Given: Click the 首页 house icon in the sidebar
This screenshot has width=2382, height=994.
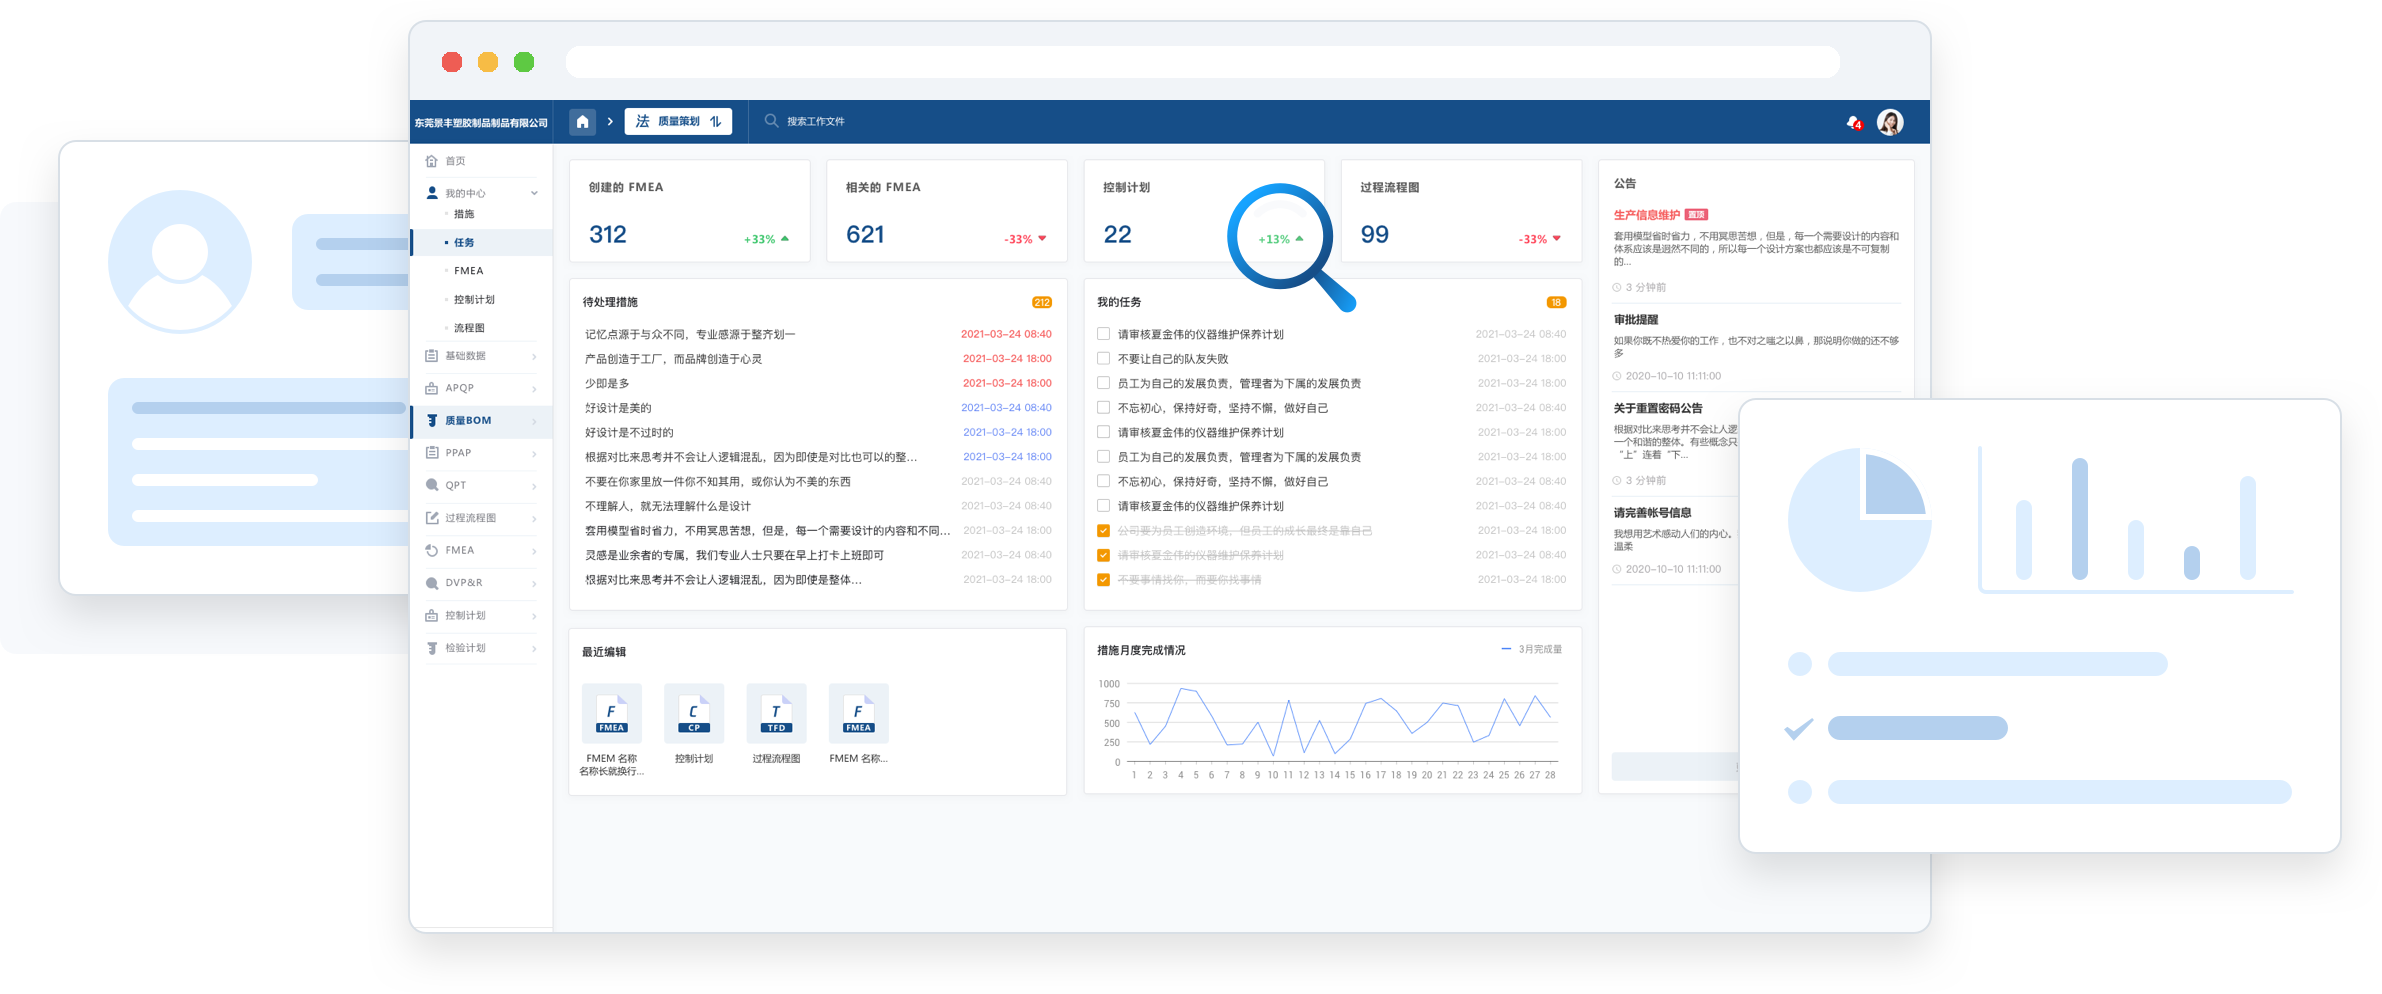Looking at the screenshot, I should click(431, 161).
